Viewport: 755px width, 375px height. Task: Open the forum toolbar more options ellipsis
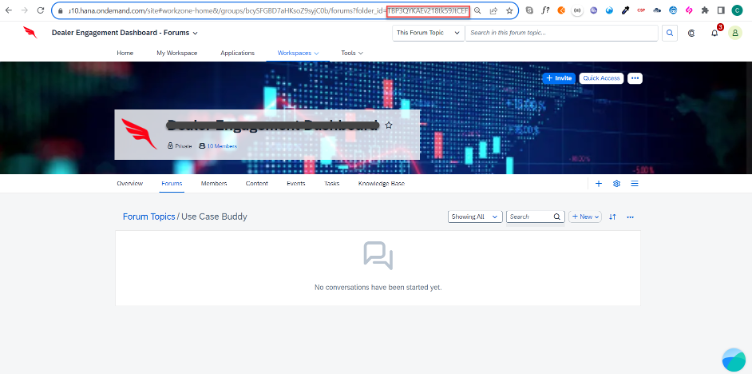630,217
